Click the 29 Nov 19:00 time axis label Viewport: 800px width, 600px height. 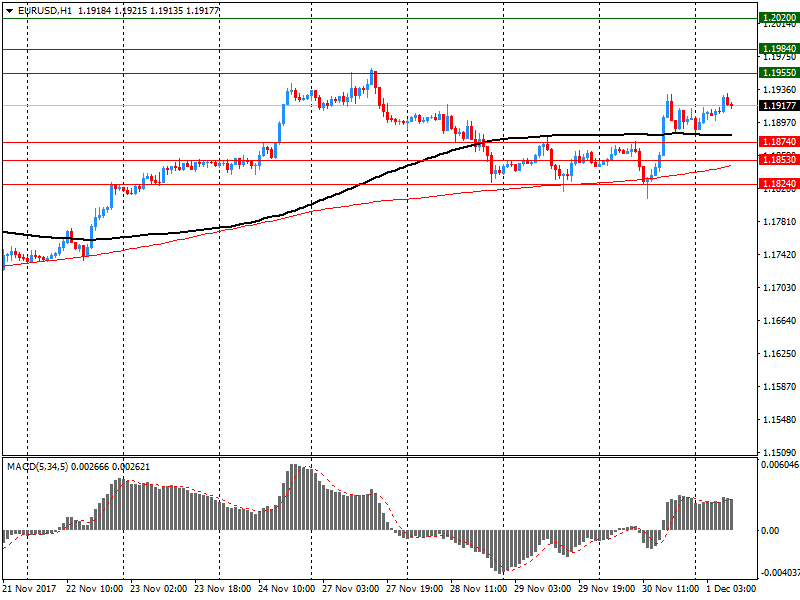607,588
